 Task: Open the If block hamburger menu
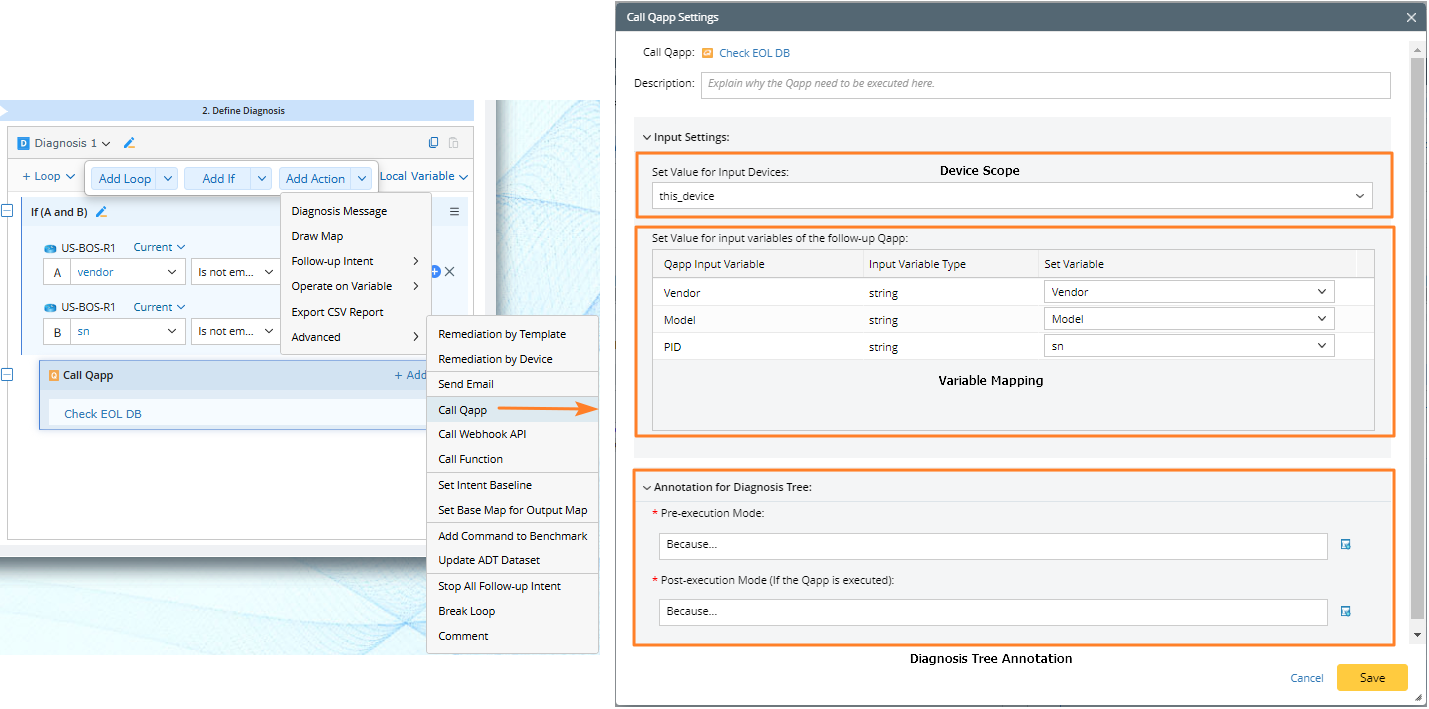(454, 212)
